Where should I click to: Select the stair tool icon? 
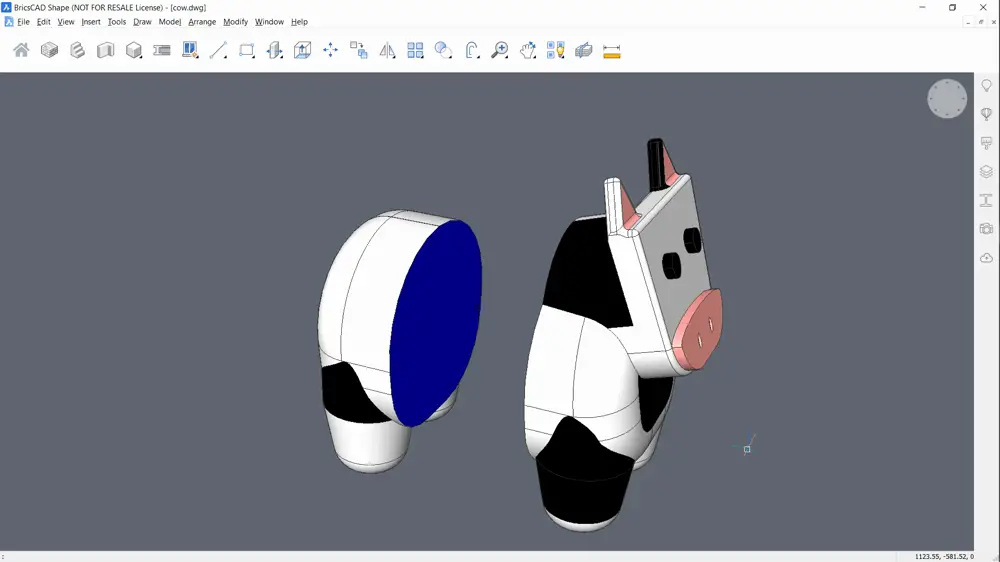coord(77,50)
